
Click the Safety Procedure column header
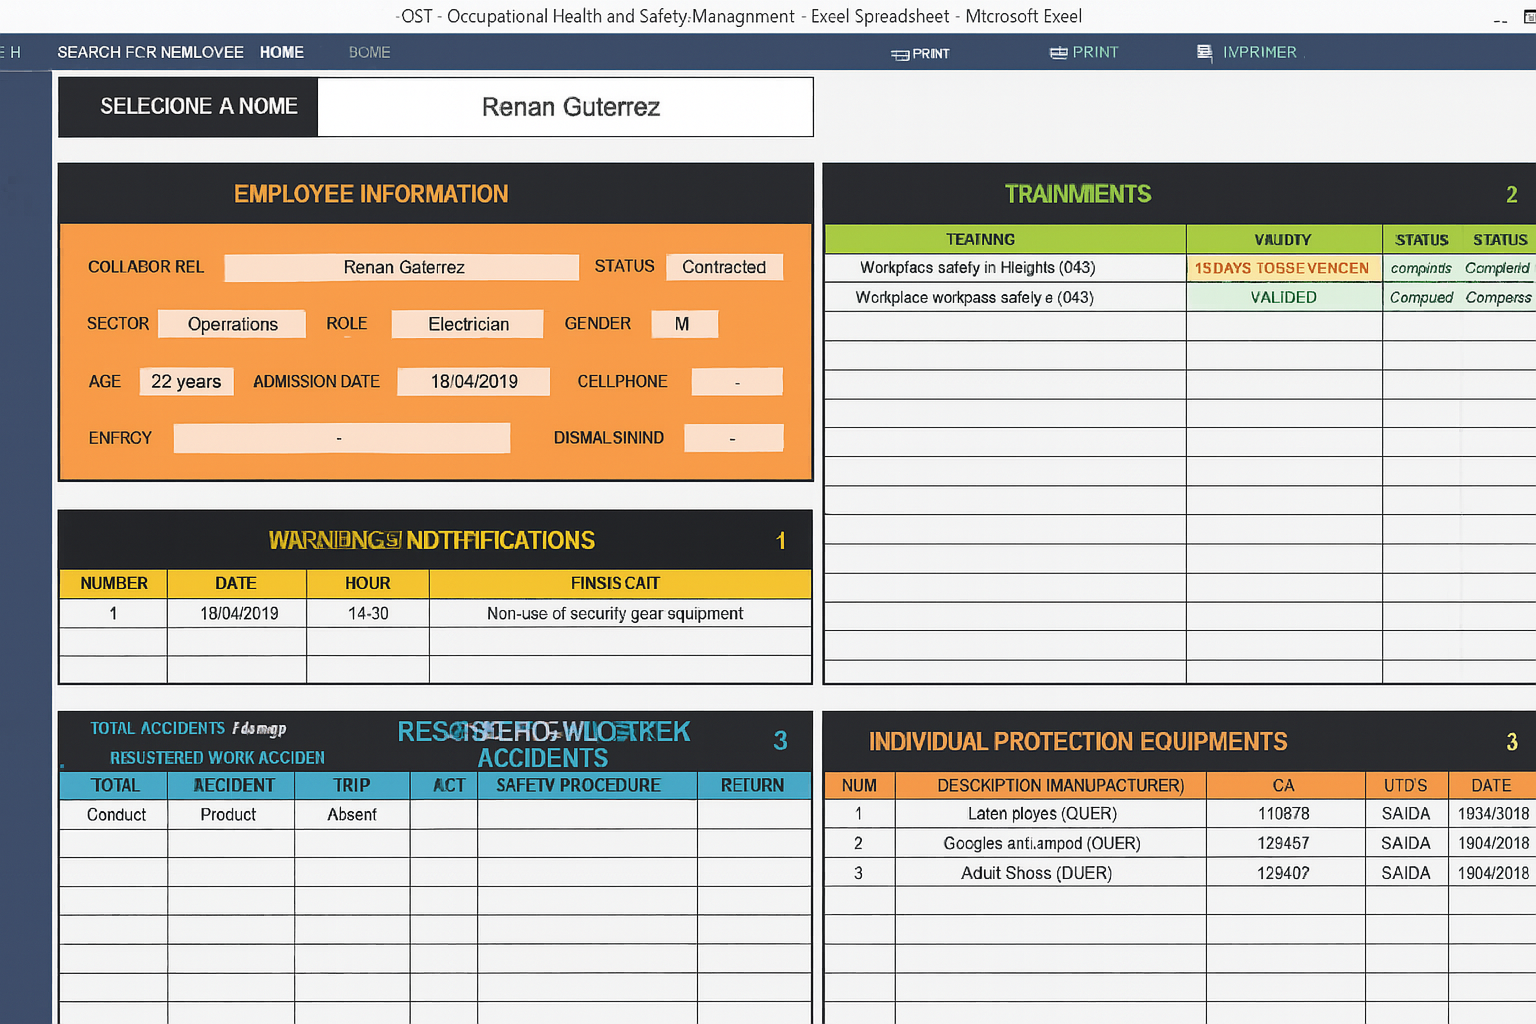[x=578, y=785]
